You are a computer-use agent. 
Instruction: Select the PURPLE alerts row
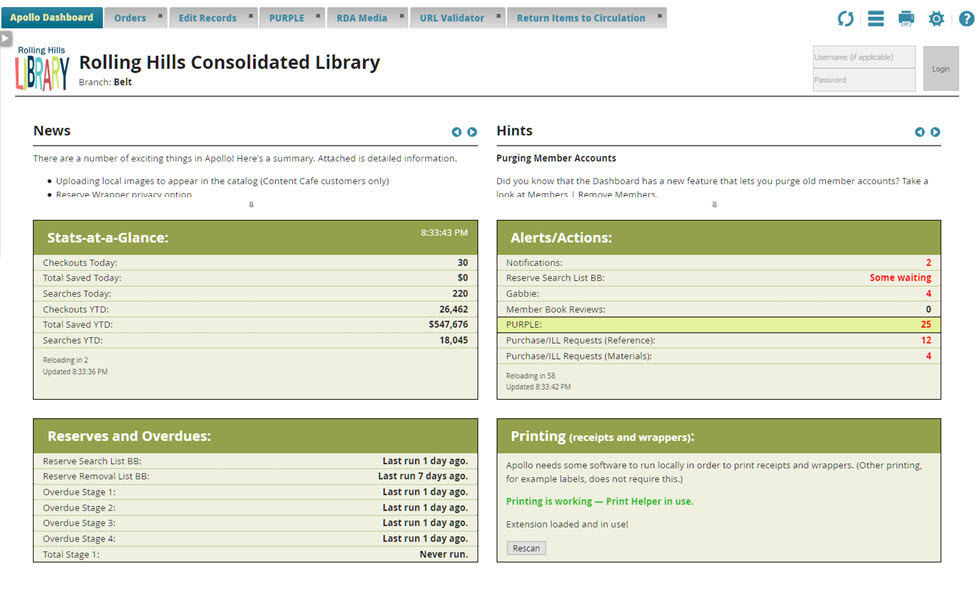[x=718, y=325]
